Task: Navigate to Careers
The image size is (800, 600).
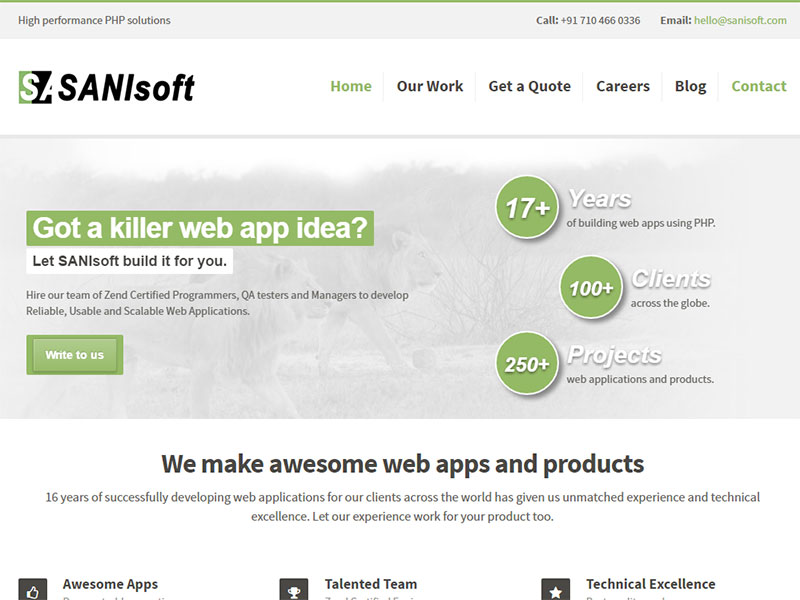Action: point(623,86)
